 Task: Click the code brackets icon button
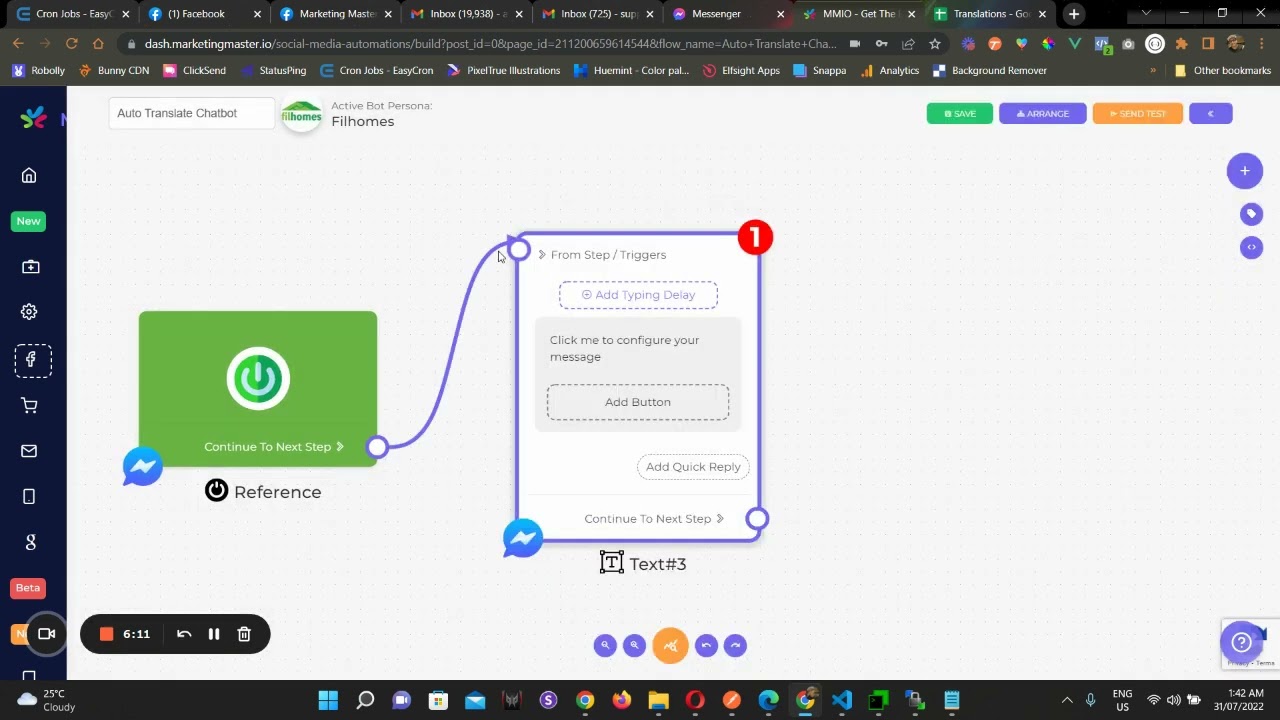click(1251, 247)
